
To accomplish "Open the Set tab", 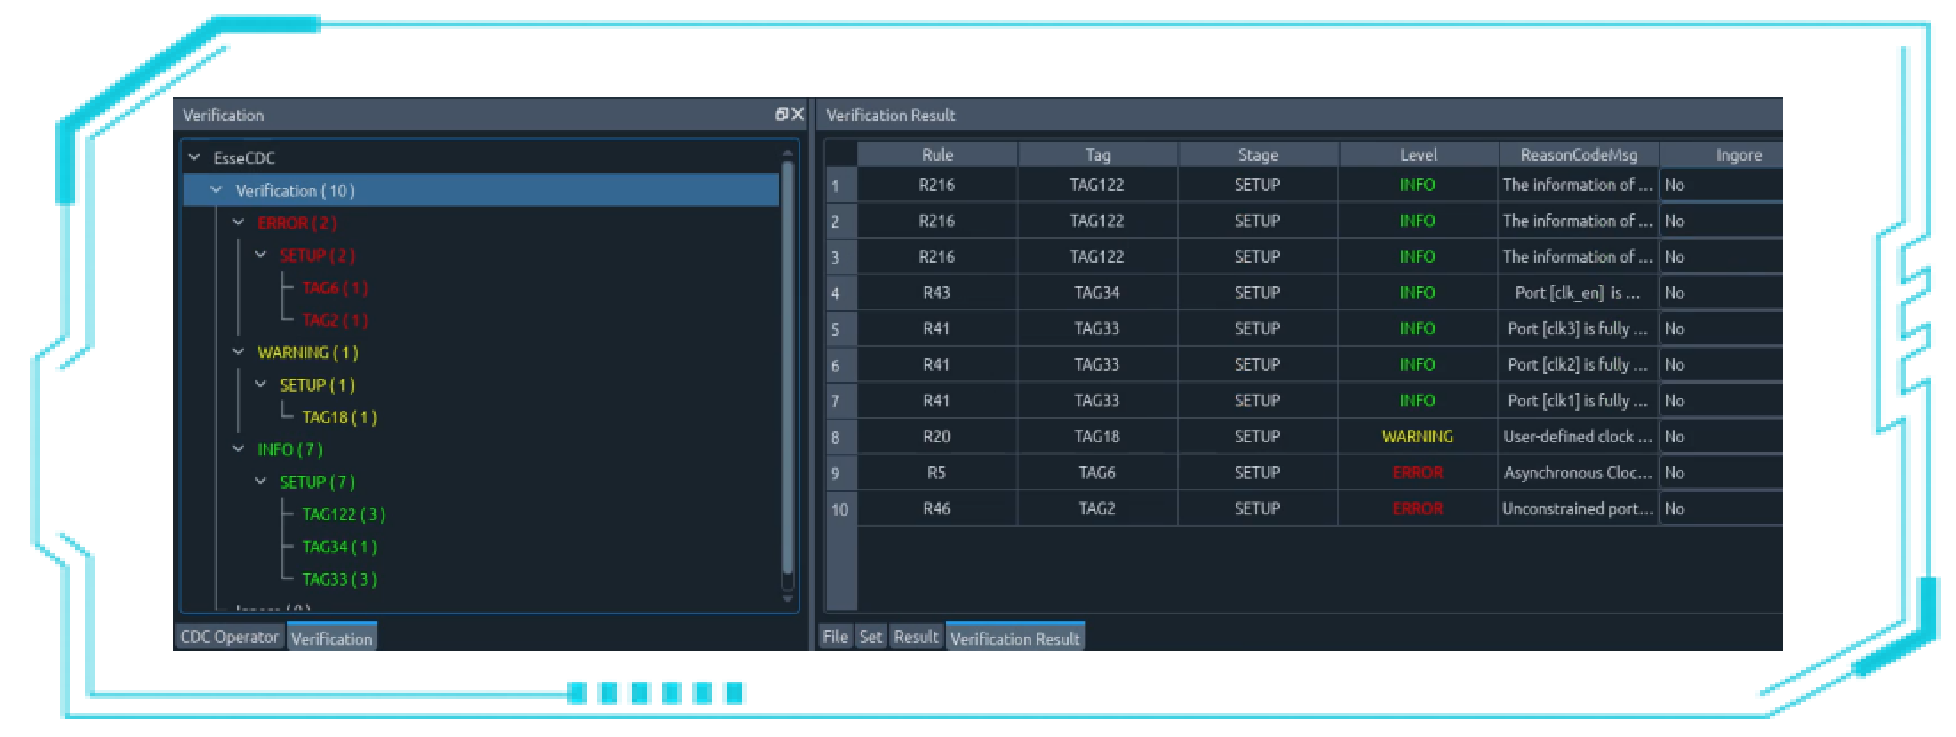I will (871, 637).
